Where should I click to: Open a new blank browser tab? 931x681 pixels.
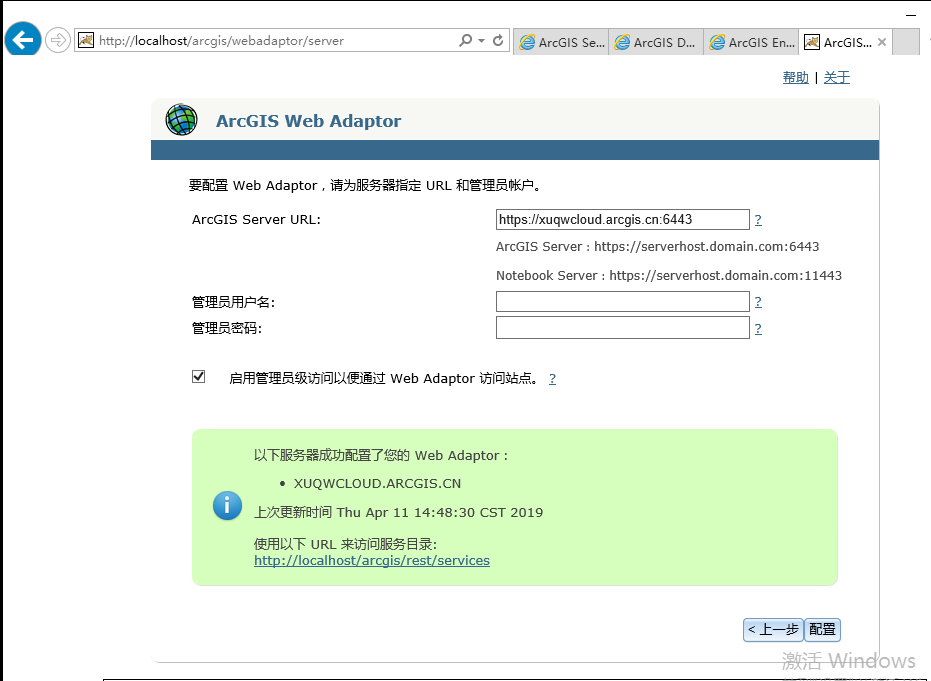click(x=906, y=42)
